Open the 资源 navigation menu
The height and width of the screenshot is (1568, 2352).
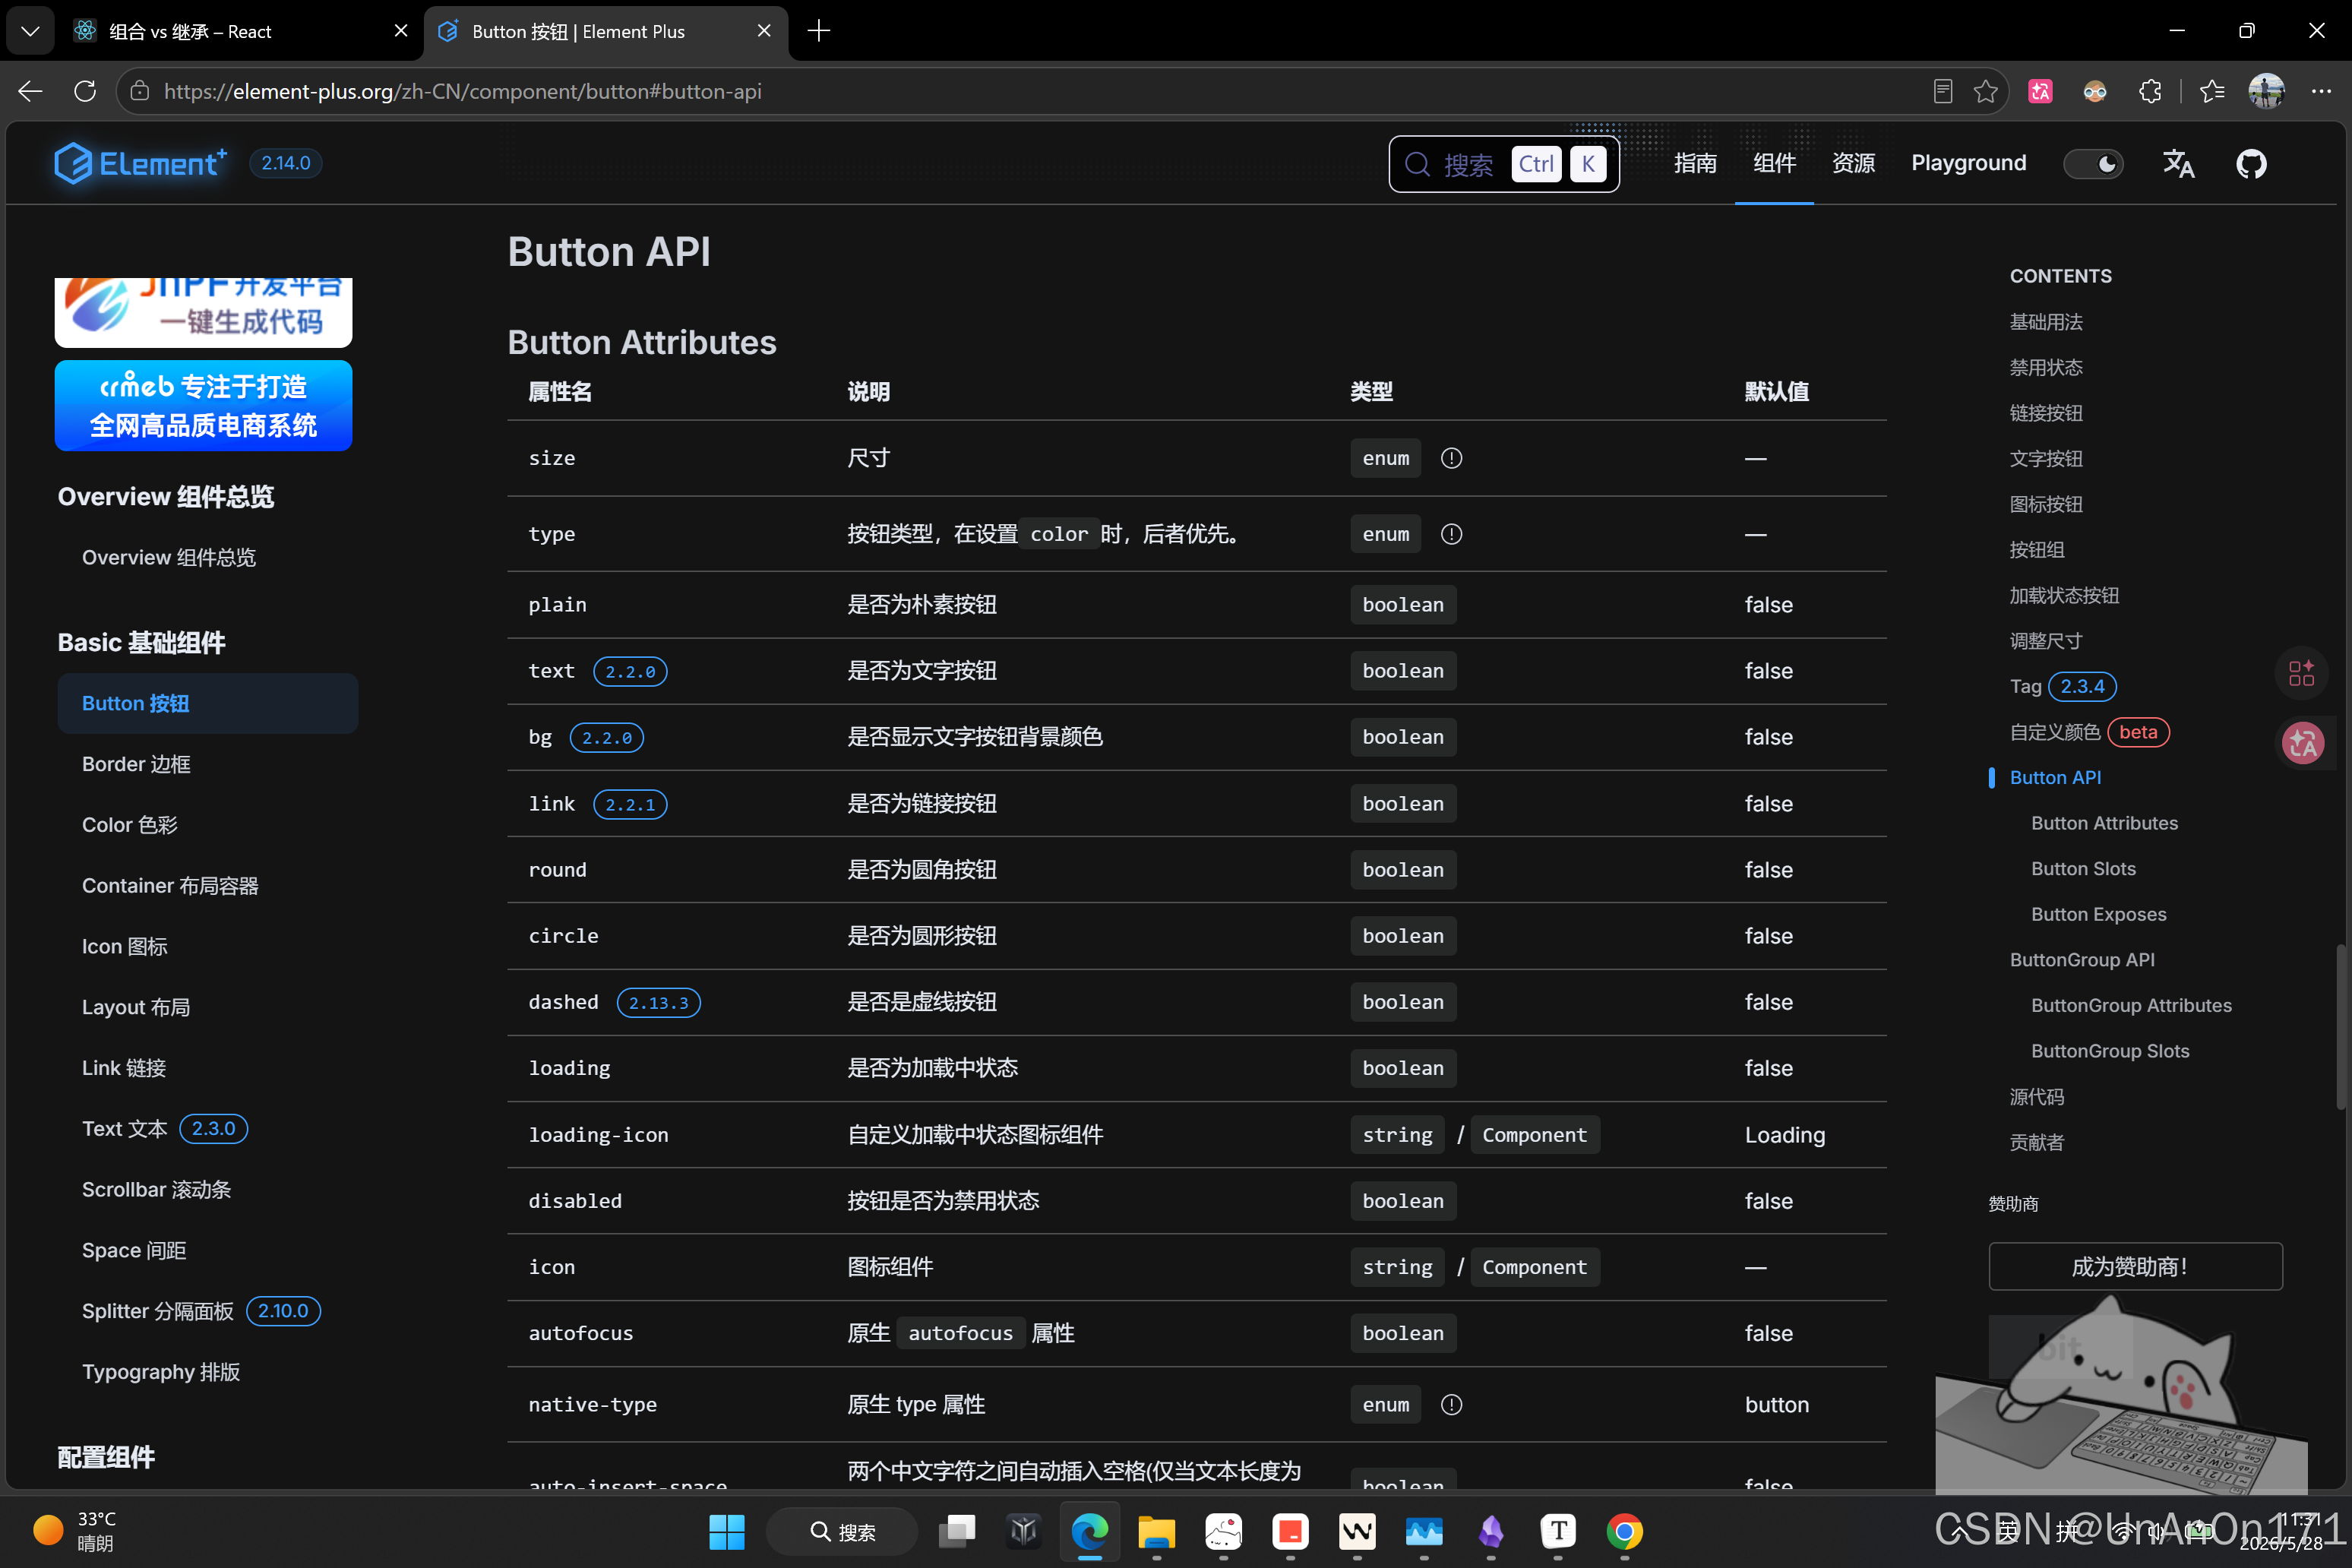click(1853, 163)
